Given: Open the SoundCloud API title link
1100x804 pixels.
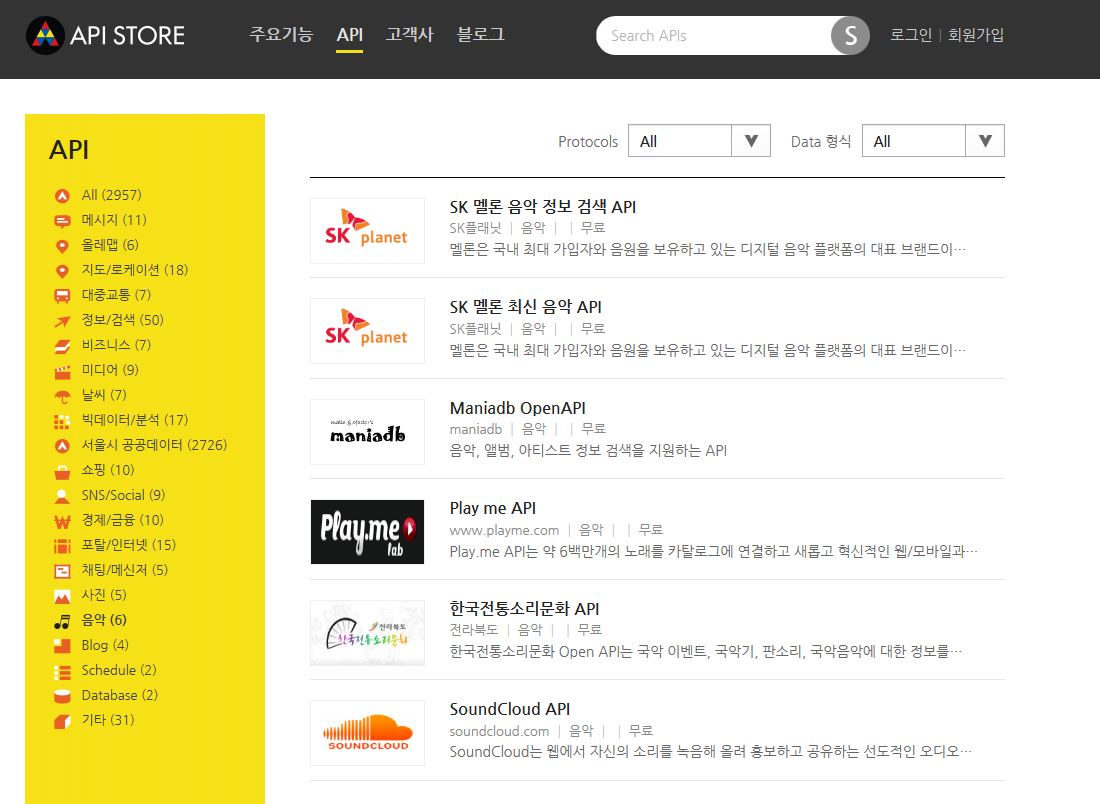Looking at the screenshot, I should tap(510, 709).
